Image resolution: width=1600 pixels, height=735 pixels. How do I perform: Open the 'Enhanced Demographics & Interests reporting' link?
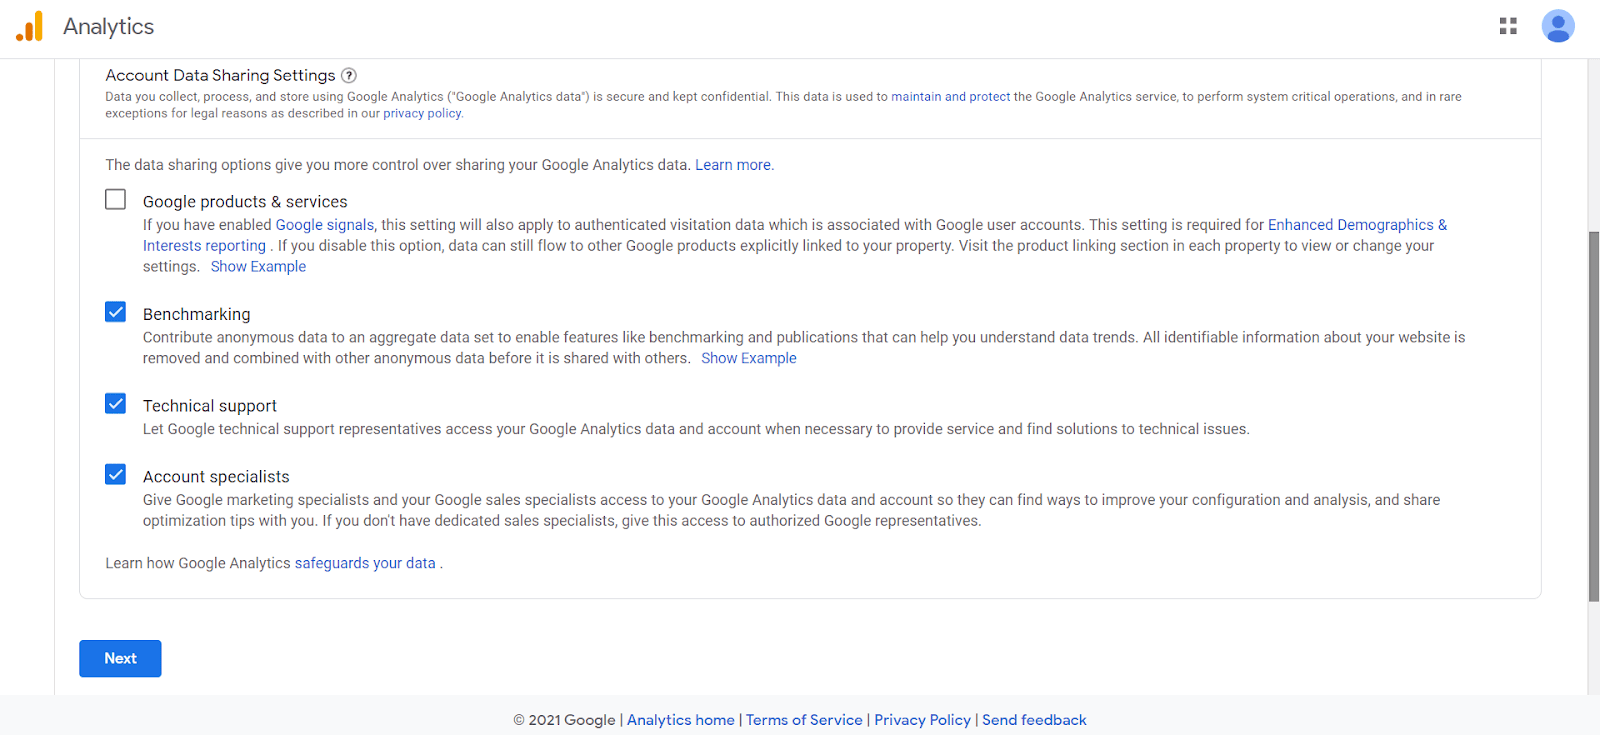[1357, 225]
